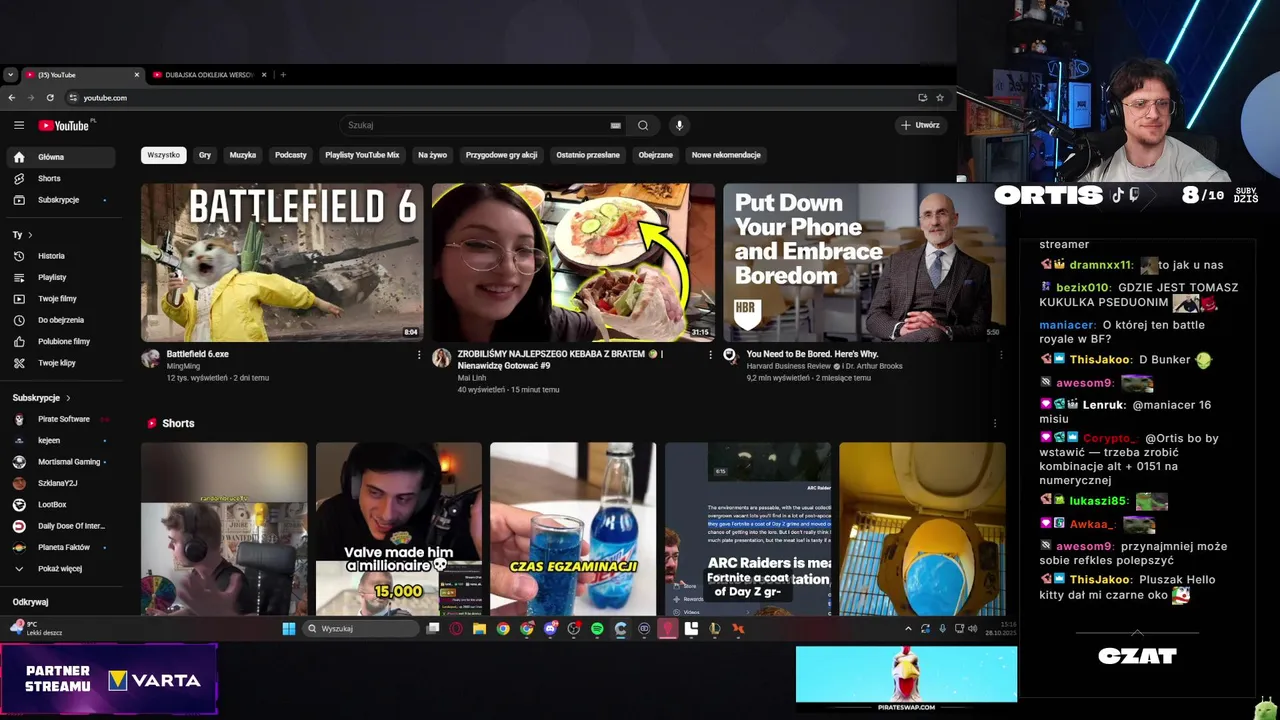Viewport: 1280px width, 720px height.
Task: Open the Mortismal Gaming subscription
Action: (60, 462)
